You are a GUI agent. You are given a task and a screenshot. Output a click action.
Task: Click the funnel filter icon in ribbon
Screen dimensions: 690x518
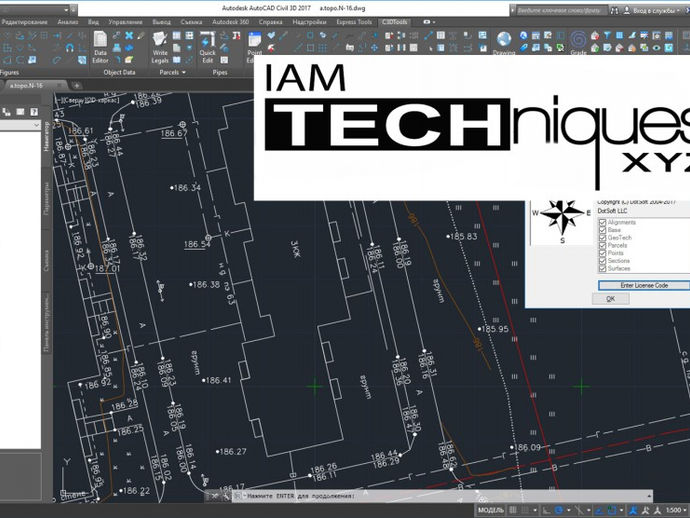607,35
